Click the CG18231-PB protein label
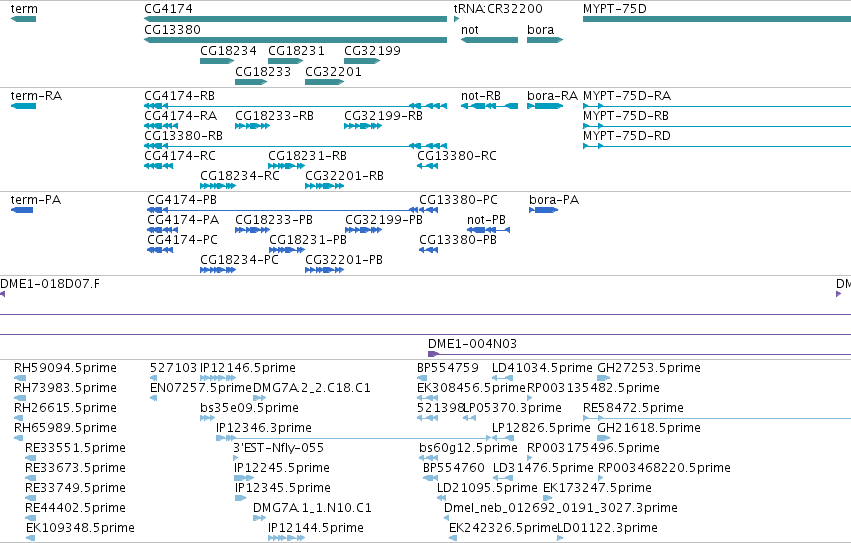 pyautogui.click(x=308, y=240)
